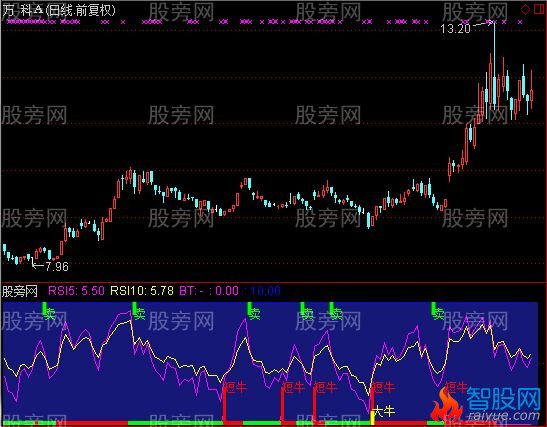
Task: Click the leftmost green 卖 sell marker
Action: point(49,313)
